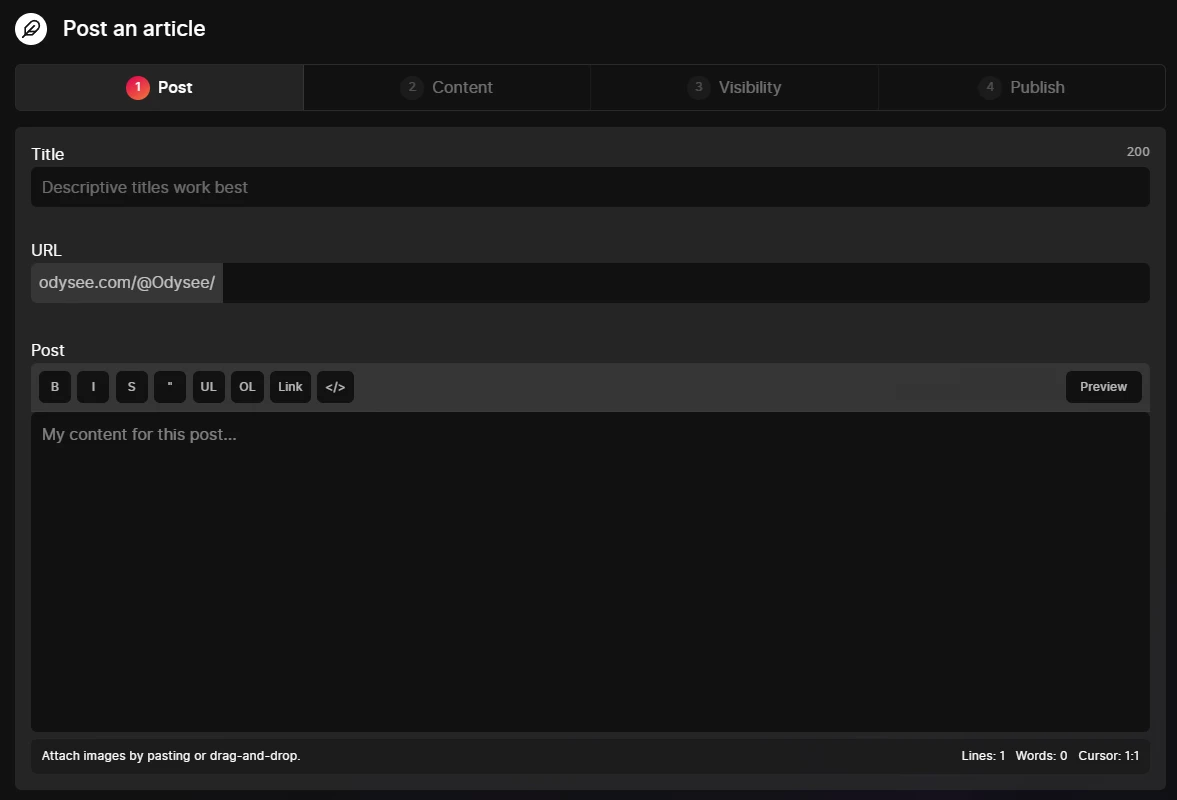Insert code block with the </> button
The image size is (1177, 800).
[x=335, y=387]
